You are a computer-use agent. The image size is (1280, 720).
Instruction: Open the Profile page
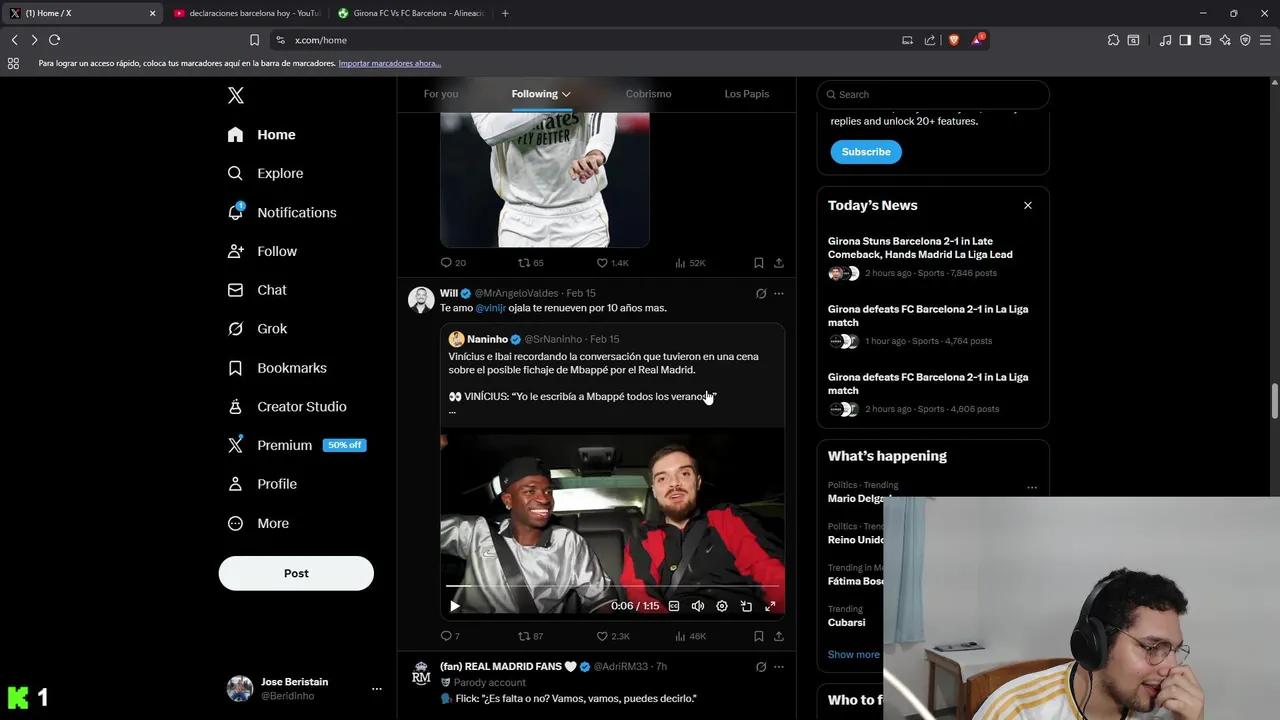[x=262, y=484]
